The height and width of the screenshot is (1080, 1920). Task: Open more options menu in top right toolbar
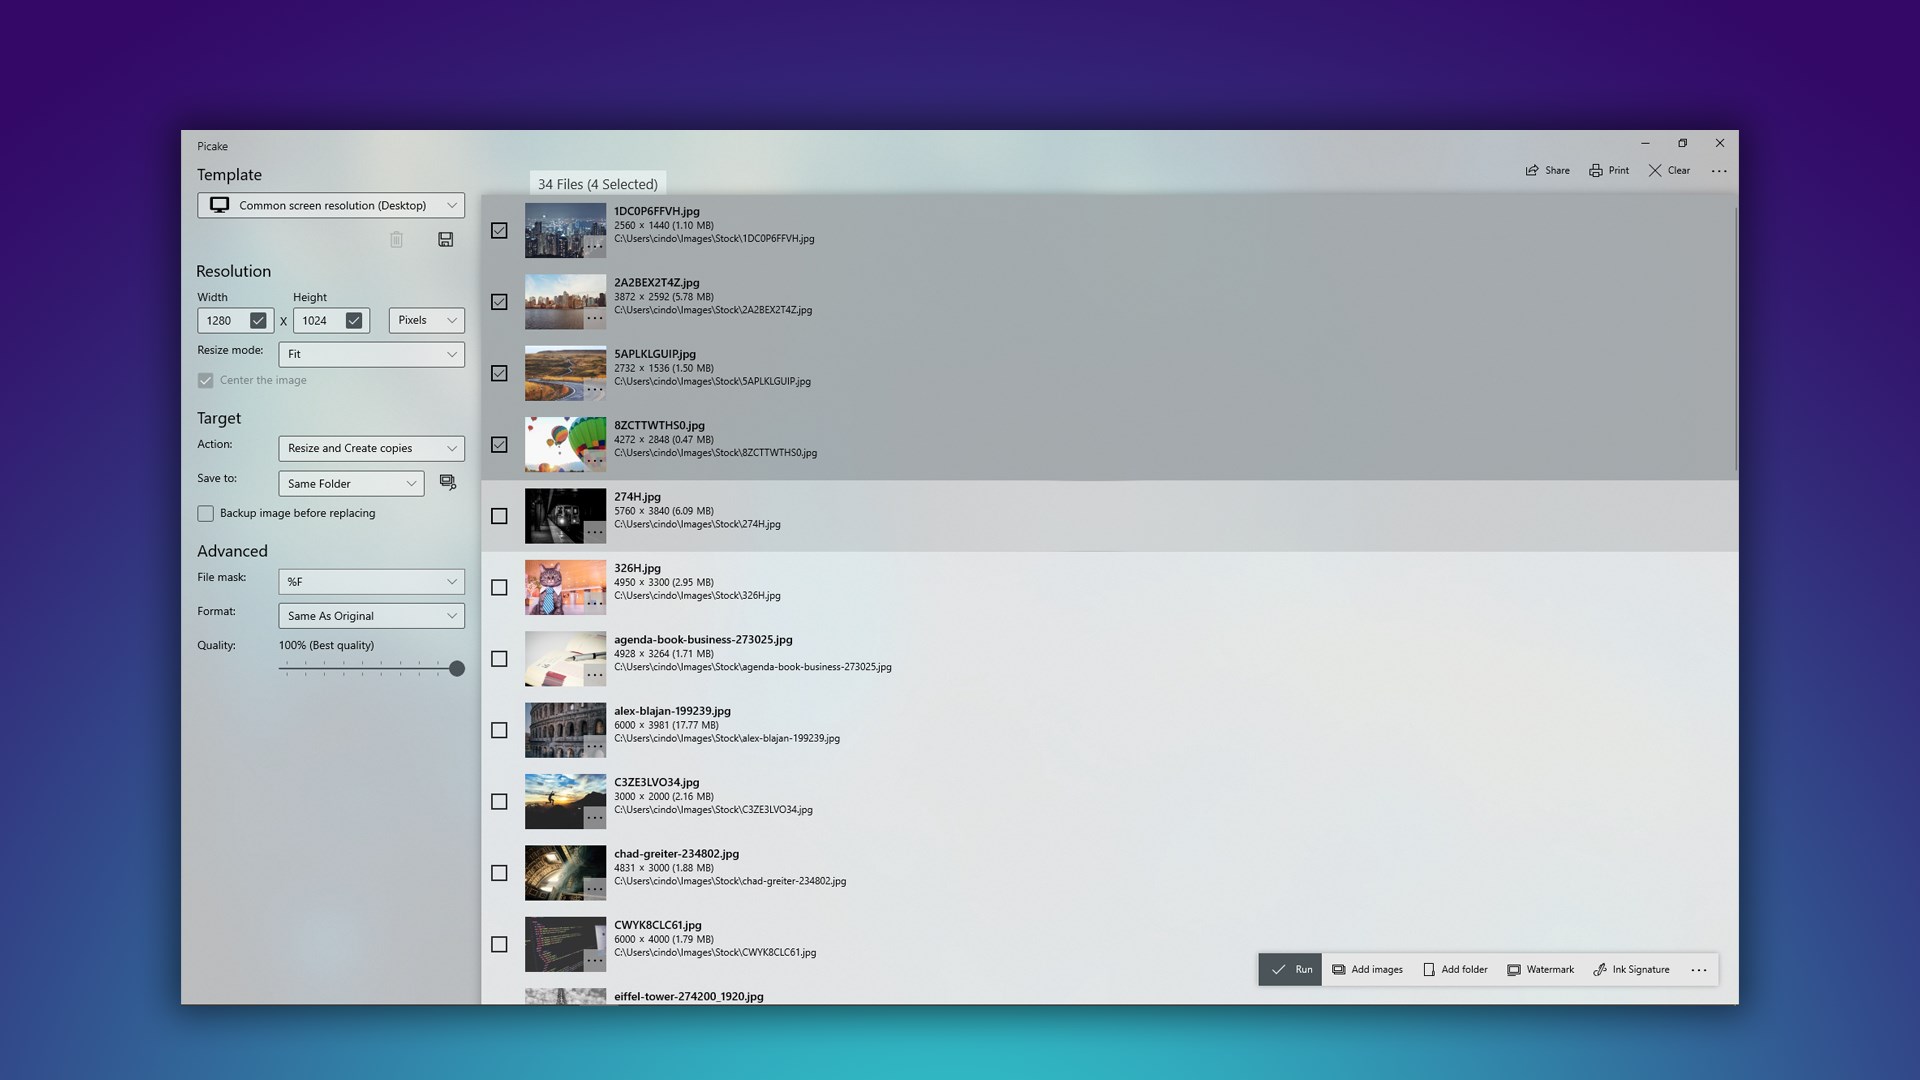tap(1719, 171)
